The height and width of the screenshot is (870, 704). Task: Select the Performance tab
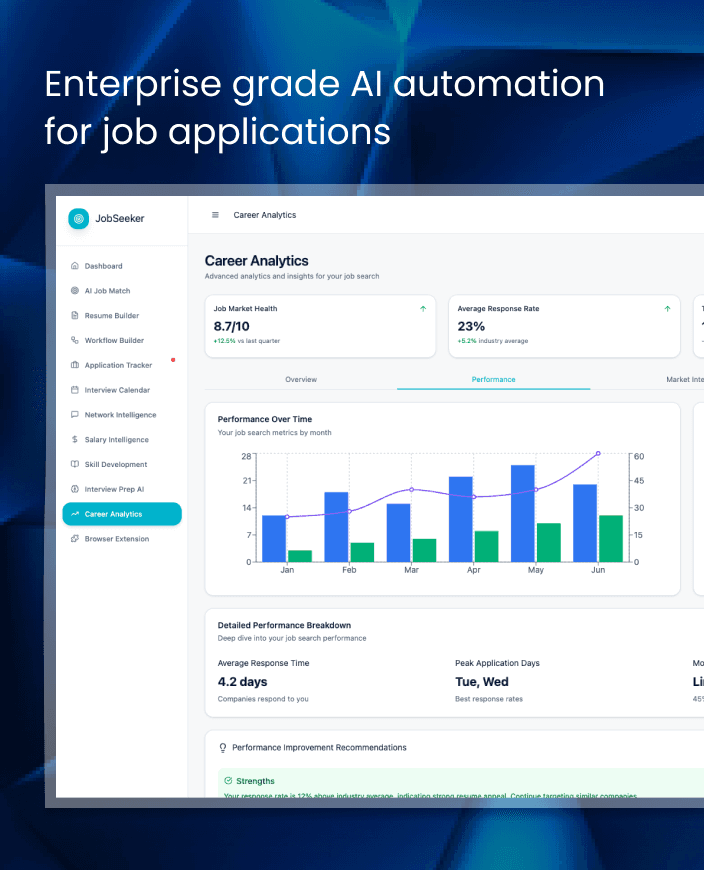[493, 380]
